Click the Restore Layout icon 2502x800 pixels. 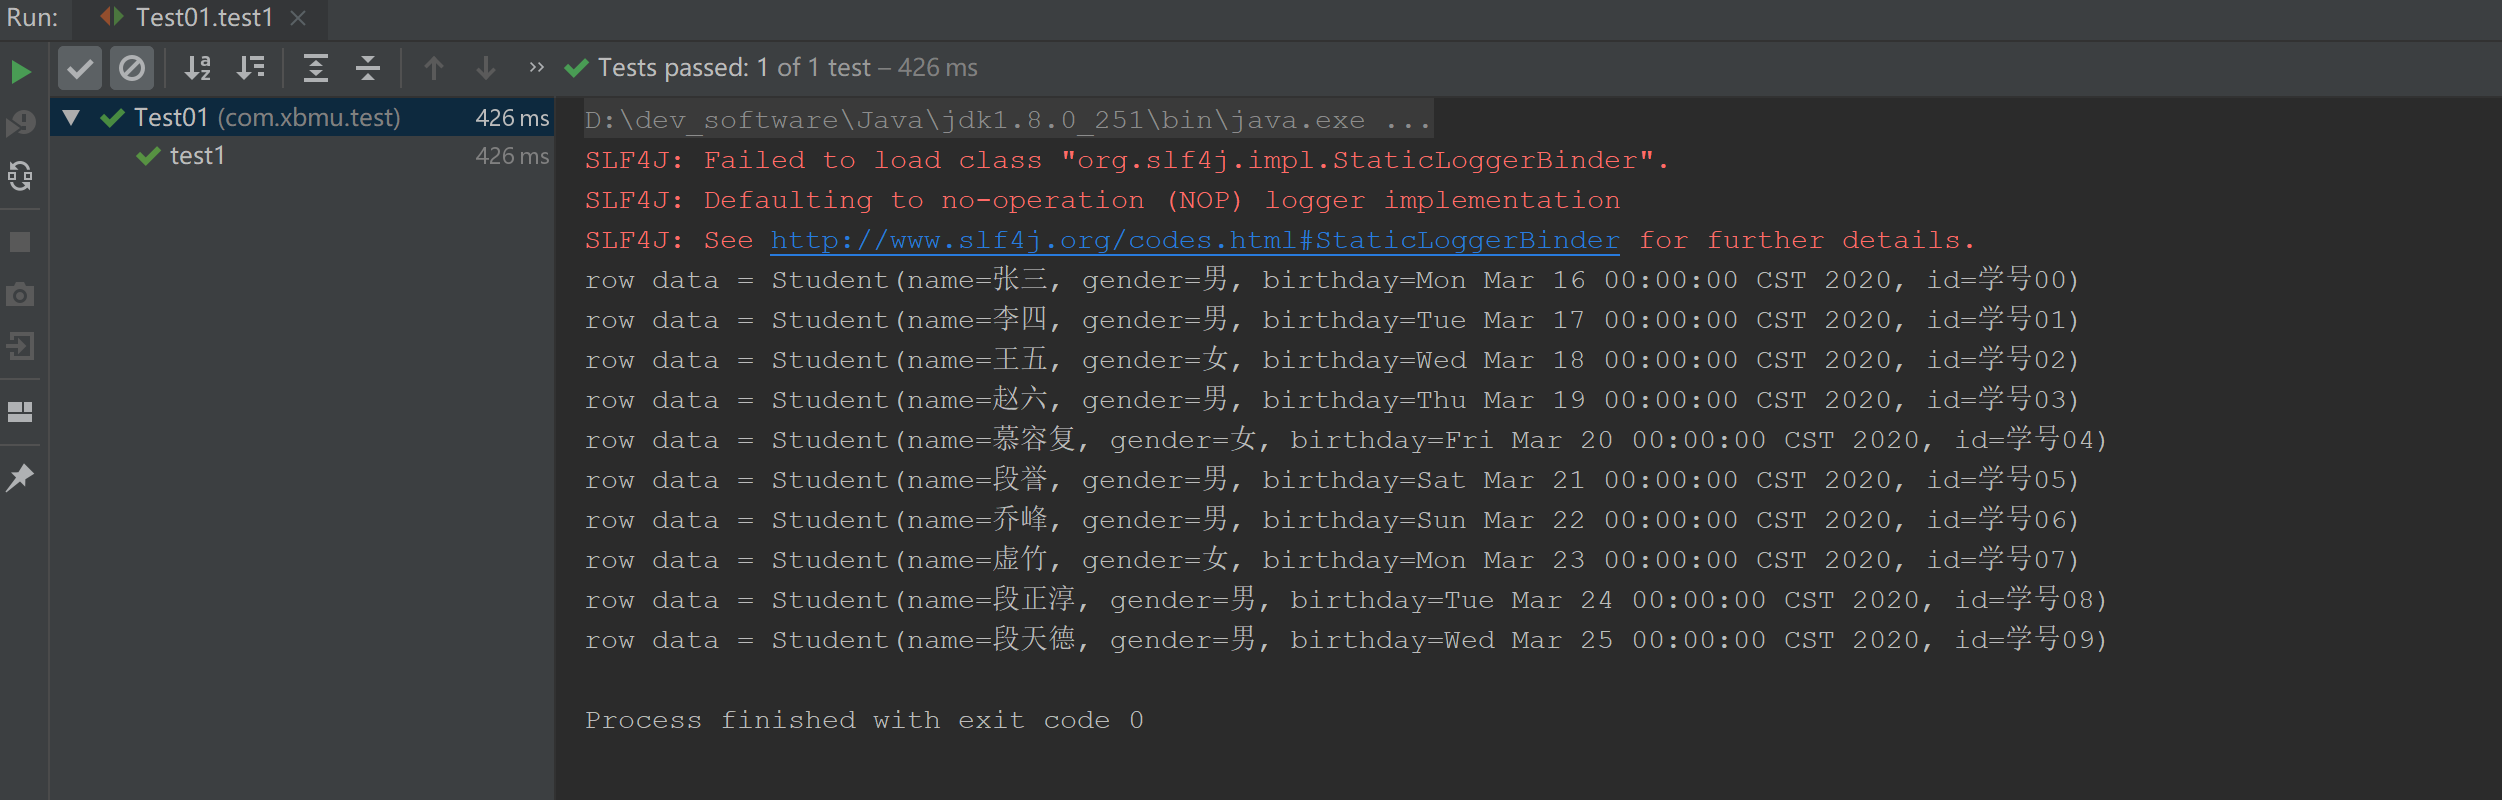[20, 412]
